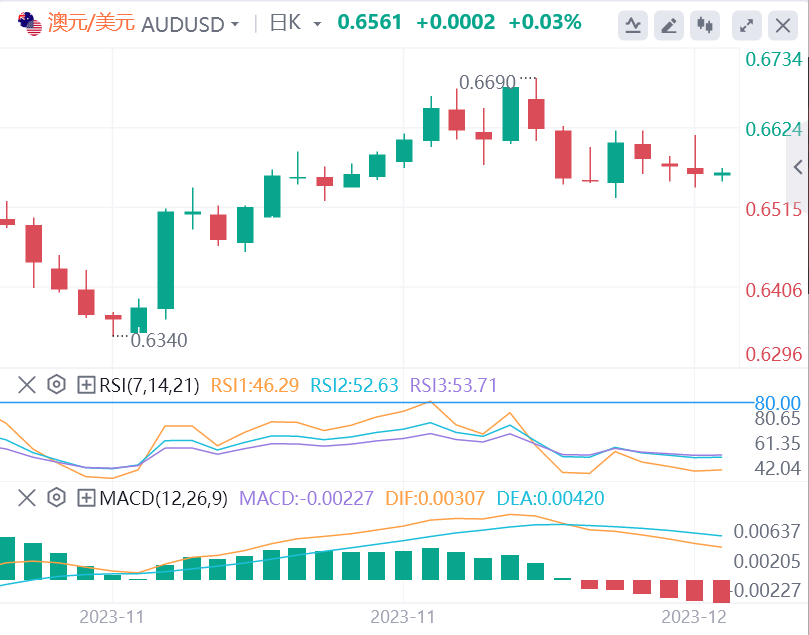Image resolution: width=809 pixels, height=635 pixels.
Task: Close the AUDUSD chart panel
Action: (783, 25)
